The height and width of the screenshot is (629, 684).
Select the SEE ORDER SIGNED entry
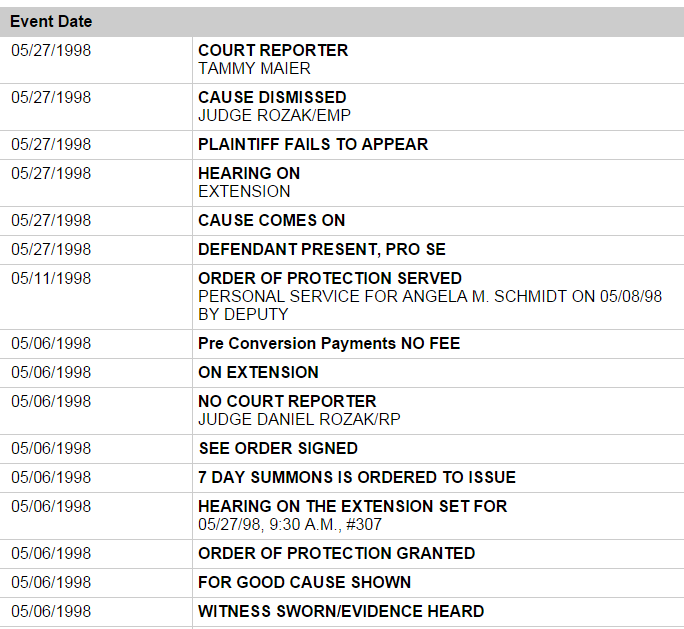278,448
